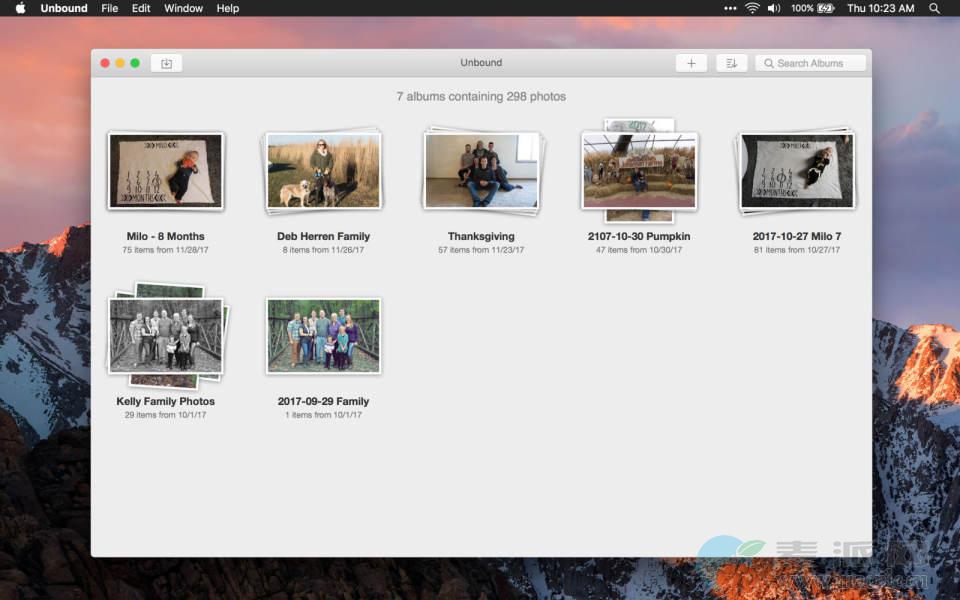Click the import photos icon in toolbar
Viewport: 960px width, 600px height.
(166, 63)
